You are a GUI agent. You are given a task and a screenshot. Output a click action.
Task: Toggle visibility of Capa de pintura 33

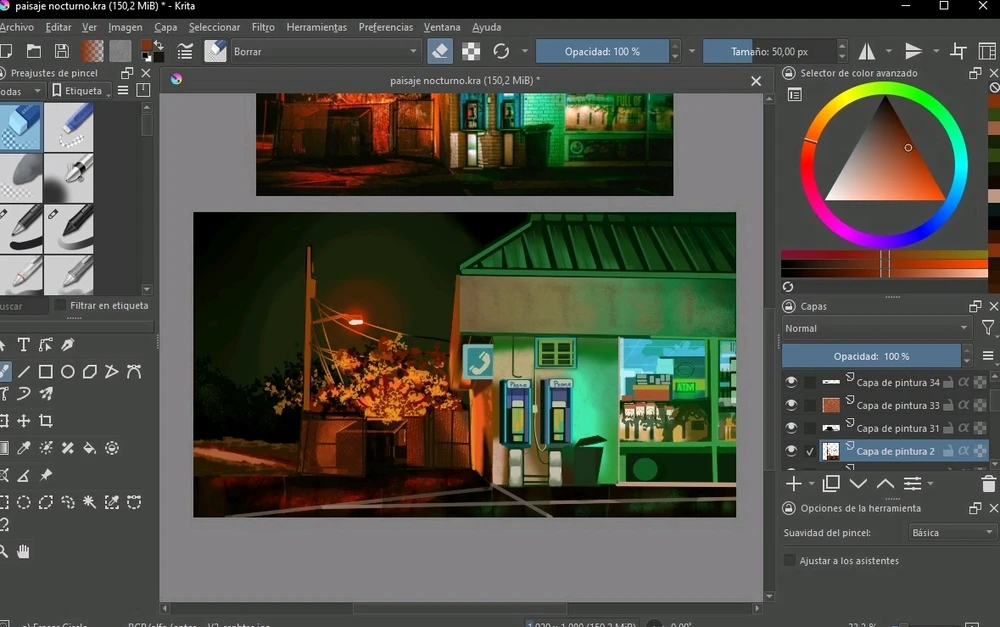(x=791, y=405)
